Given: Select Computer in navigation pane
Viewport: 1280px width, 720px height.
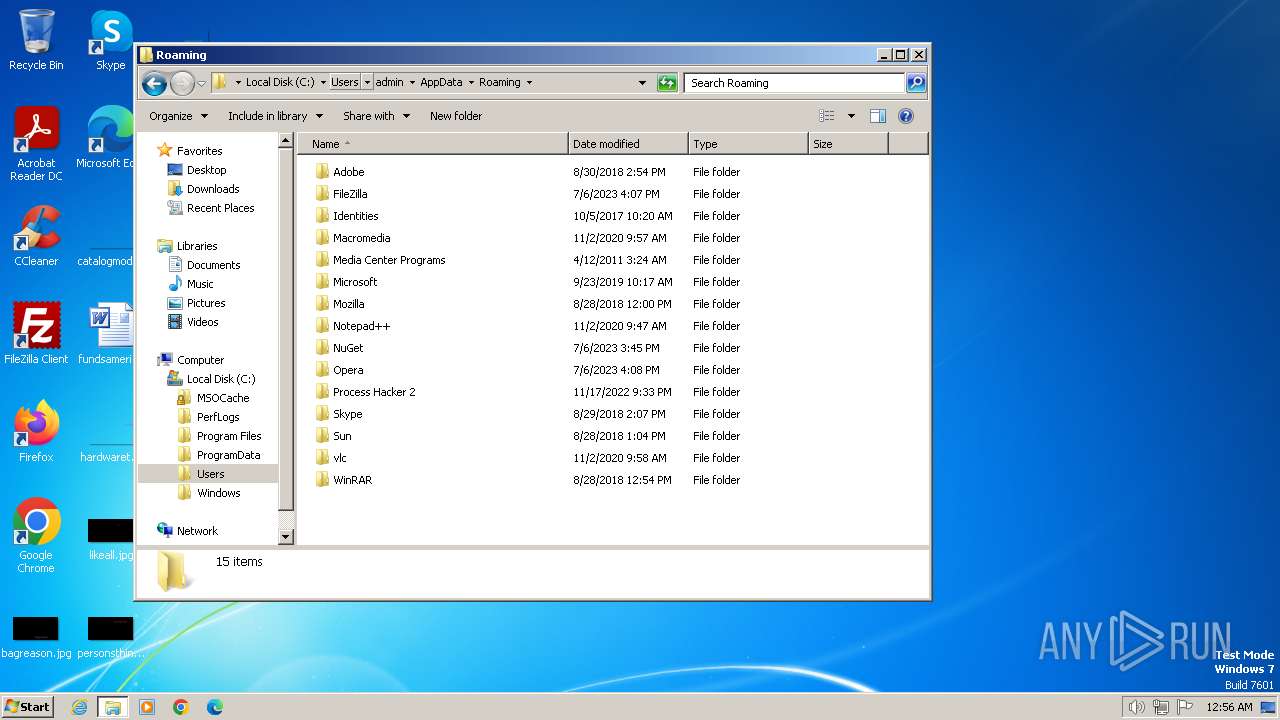Looking at the screenshot, I should 200,360.
